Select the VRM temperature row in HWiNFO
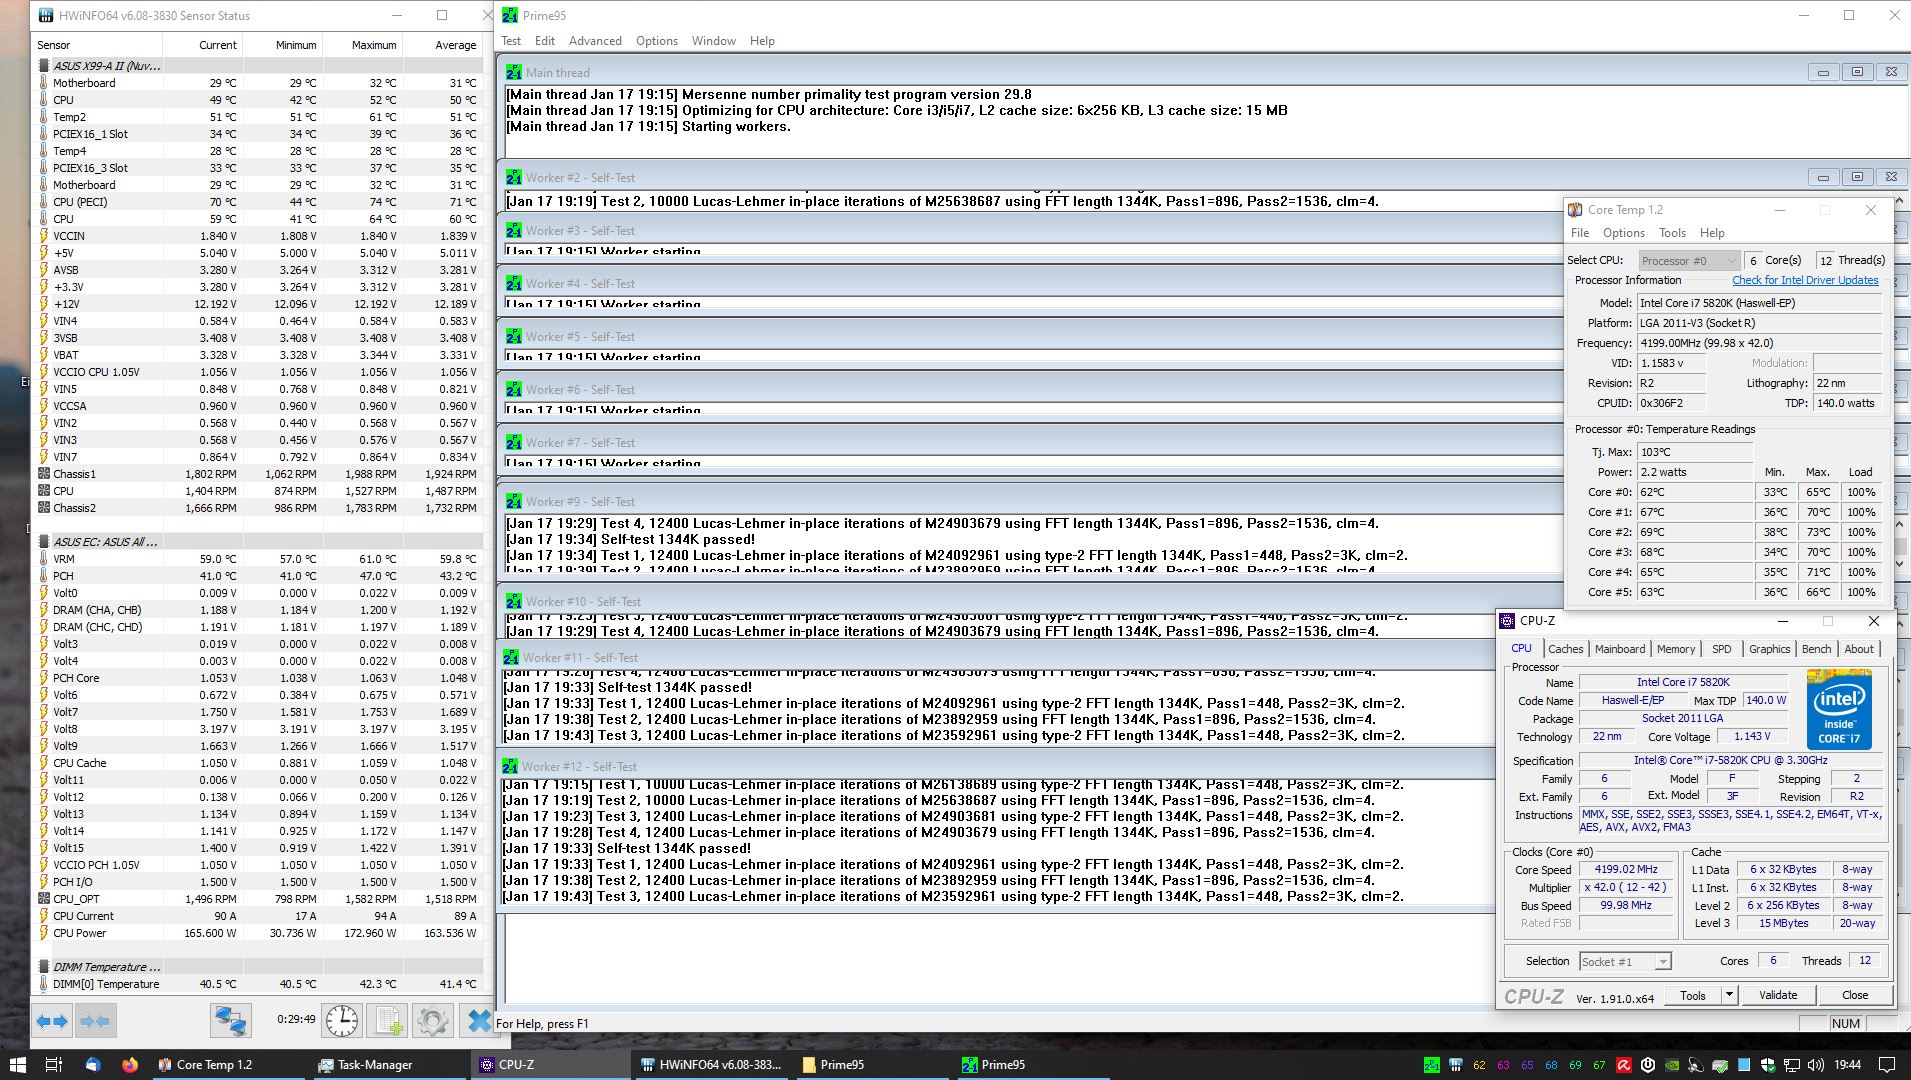The height and width of the screenshot is (1080, 1911). [258, 559]
